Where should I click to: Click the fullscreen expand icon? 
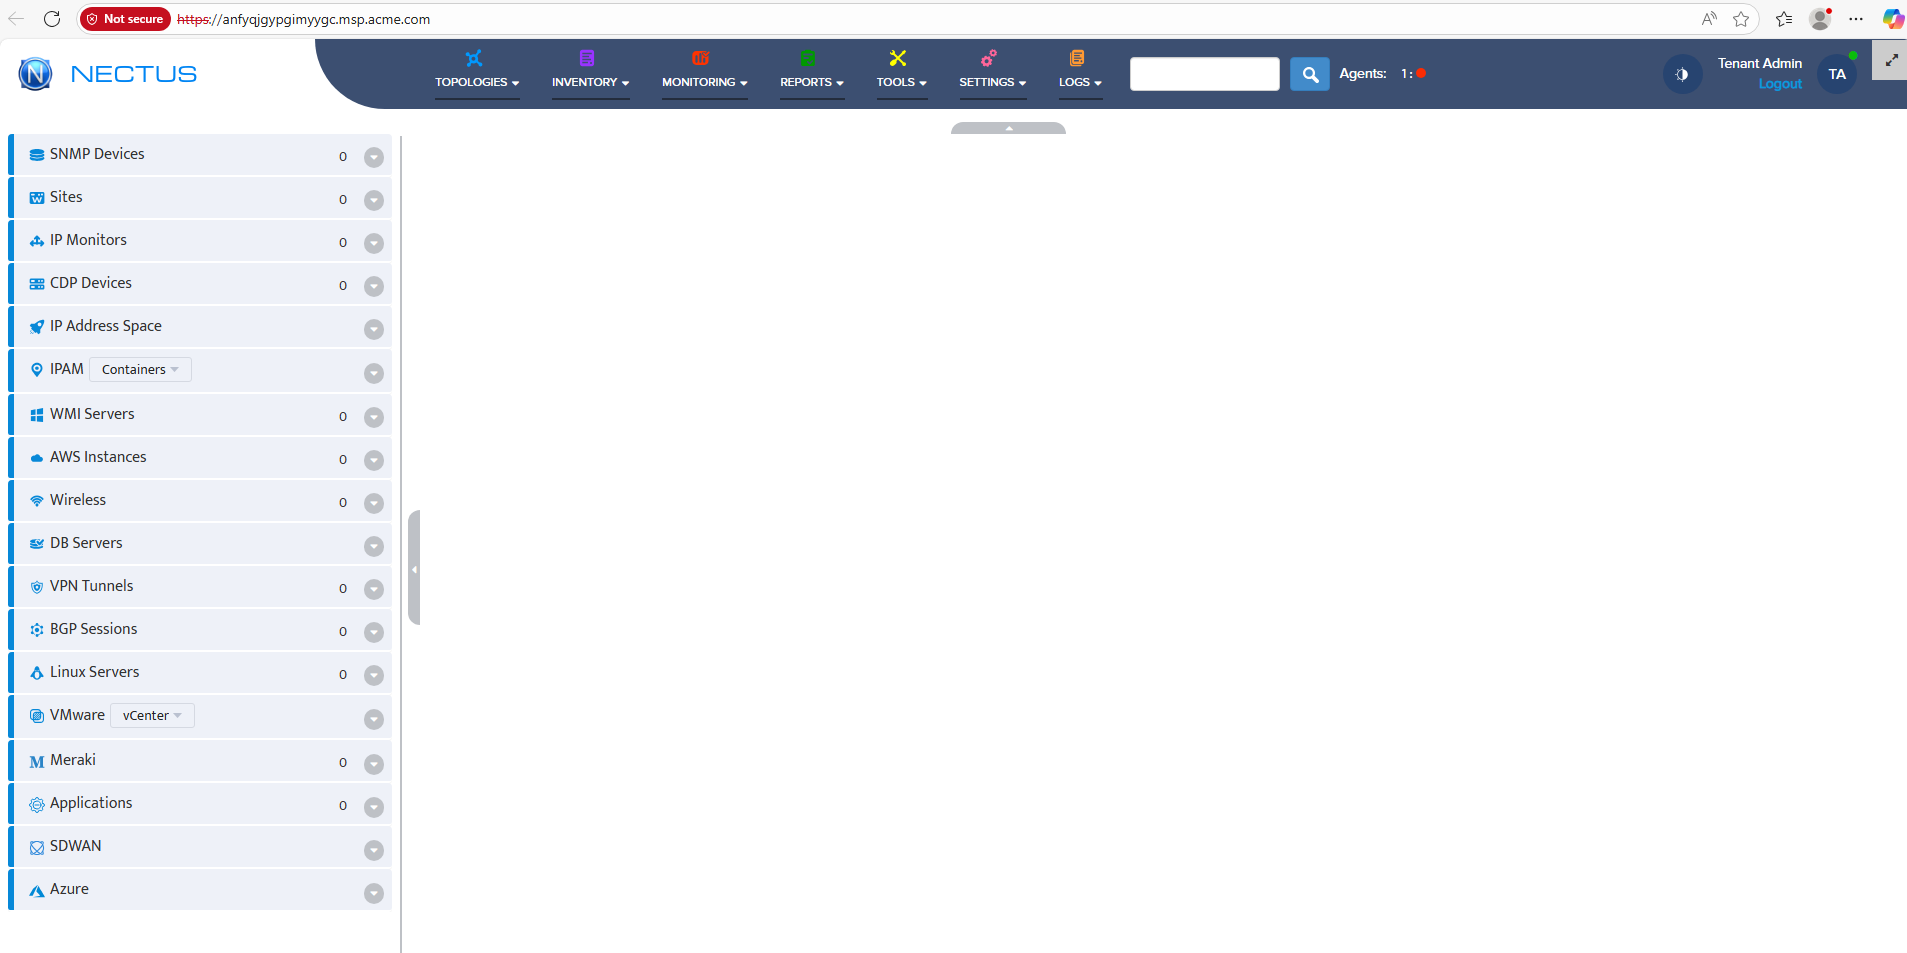tap(1891, 60)
